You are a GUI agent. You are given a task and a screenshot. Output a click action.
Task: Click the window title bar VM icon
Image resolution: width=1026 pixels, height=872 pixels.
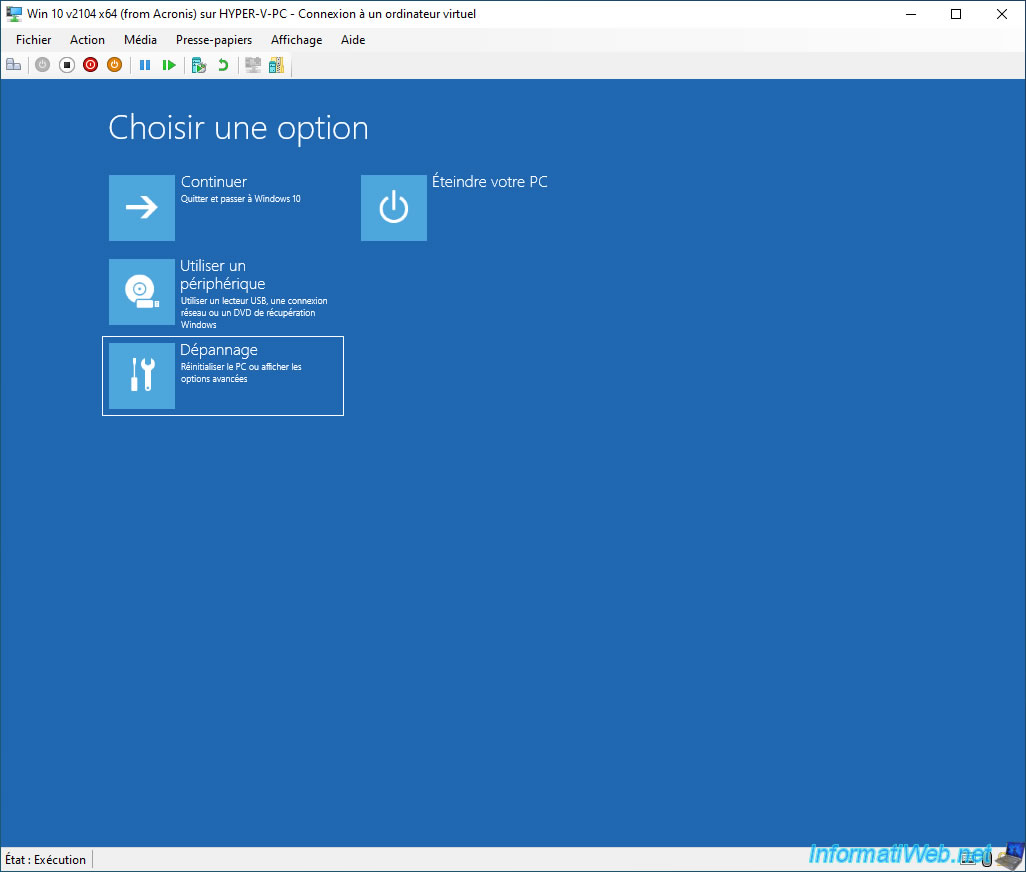click(14, 14)
